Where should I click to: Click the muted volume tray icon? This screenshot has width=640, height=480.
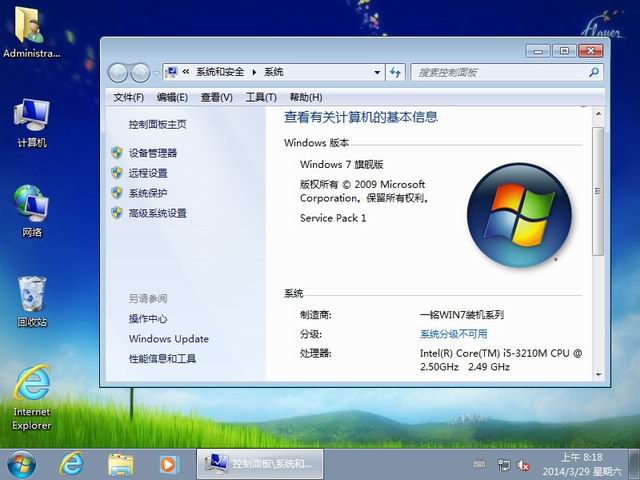click(523, 464)
